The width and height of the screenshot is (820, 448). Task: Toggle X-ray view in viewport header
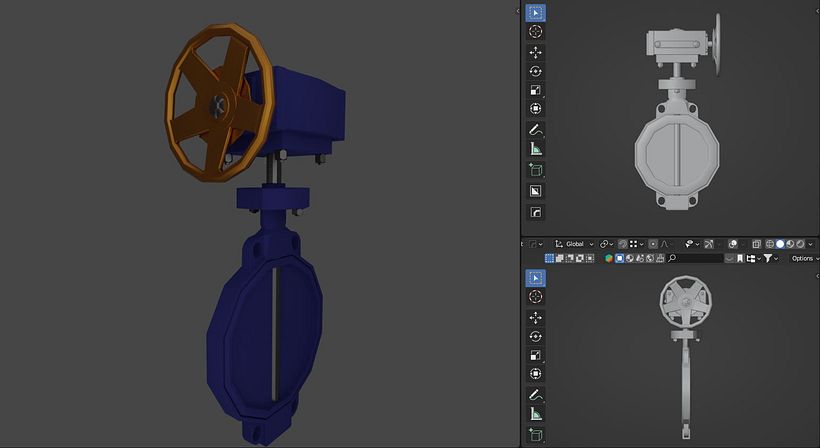756,244
